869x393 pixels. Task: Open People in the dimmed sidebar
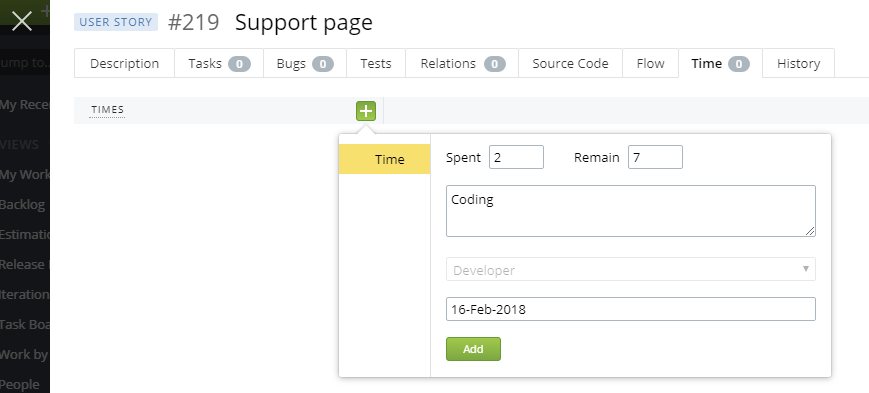(x=20, y=385)
